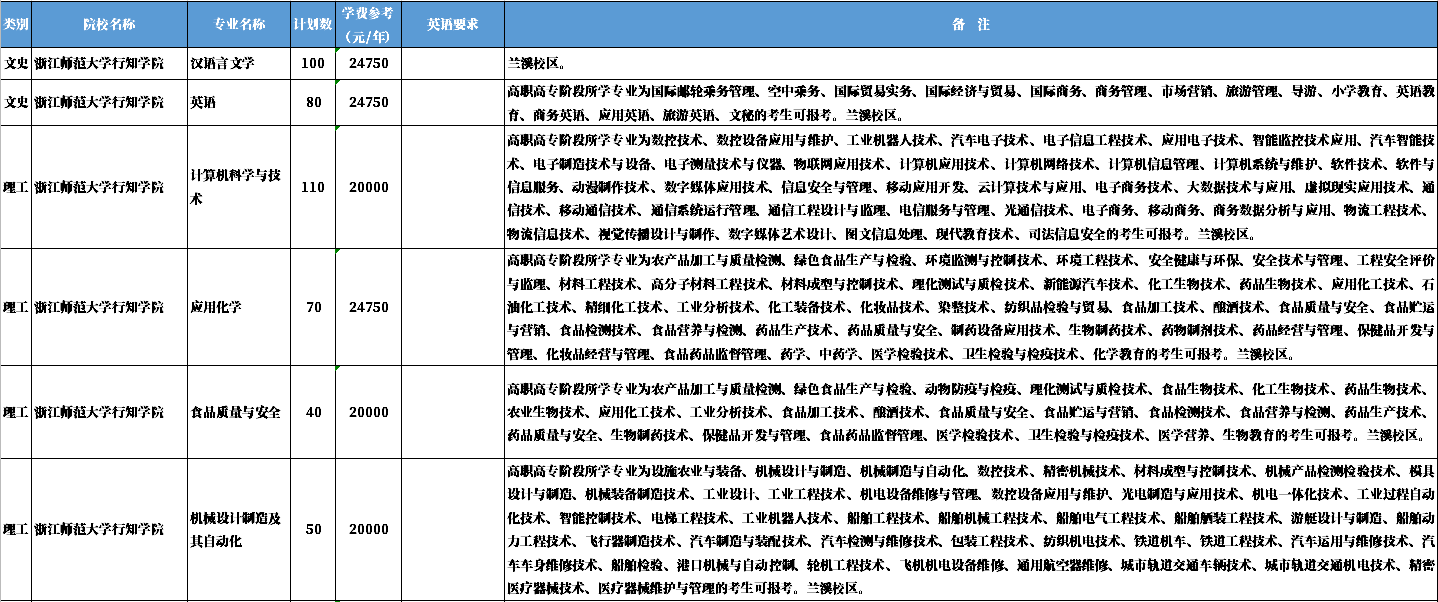Select the remarks cell of the 机械设计制造及其自动化 row
This screenshot has width=1438, height=602.
click(970, 529)
